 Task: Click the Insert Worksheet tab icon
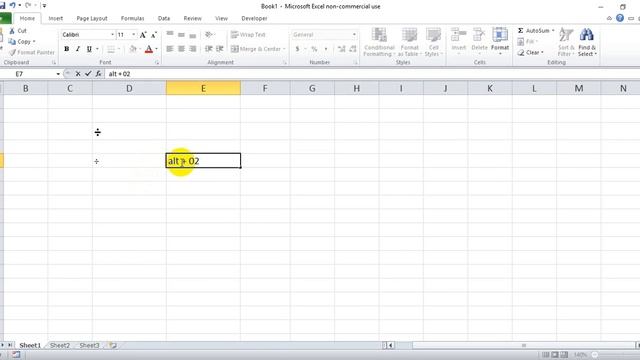pyautogui.click(x=112, y=345)
